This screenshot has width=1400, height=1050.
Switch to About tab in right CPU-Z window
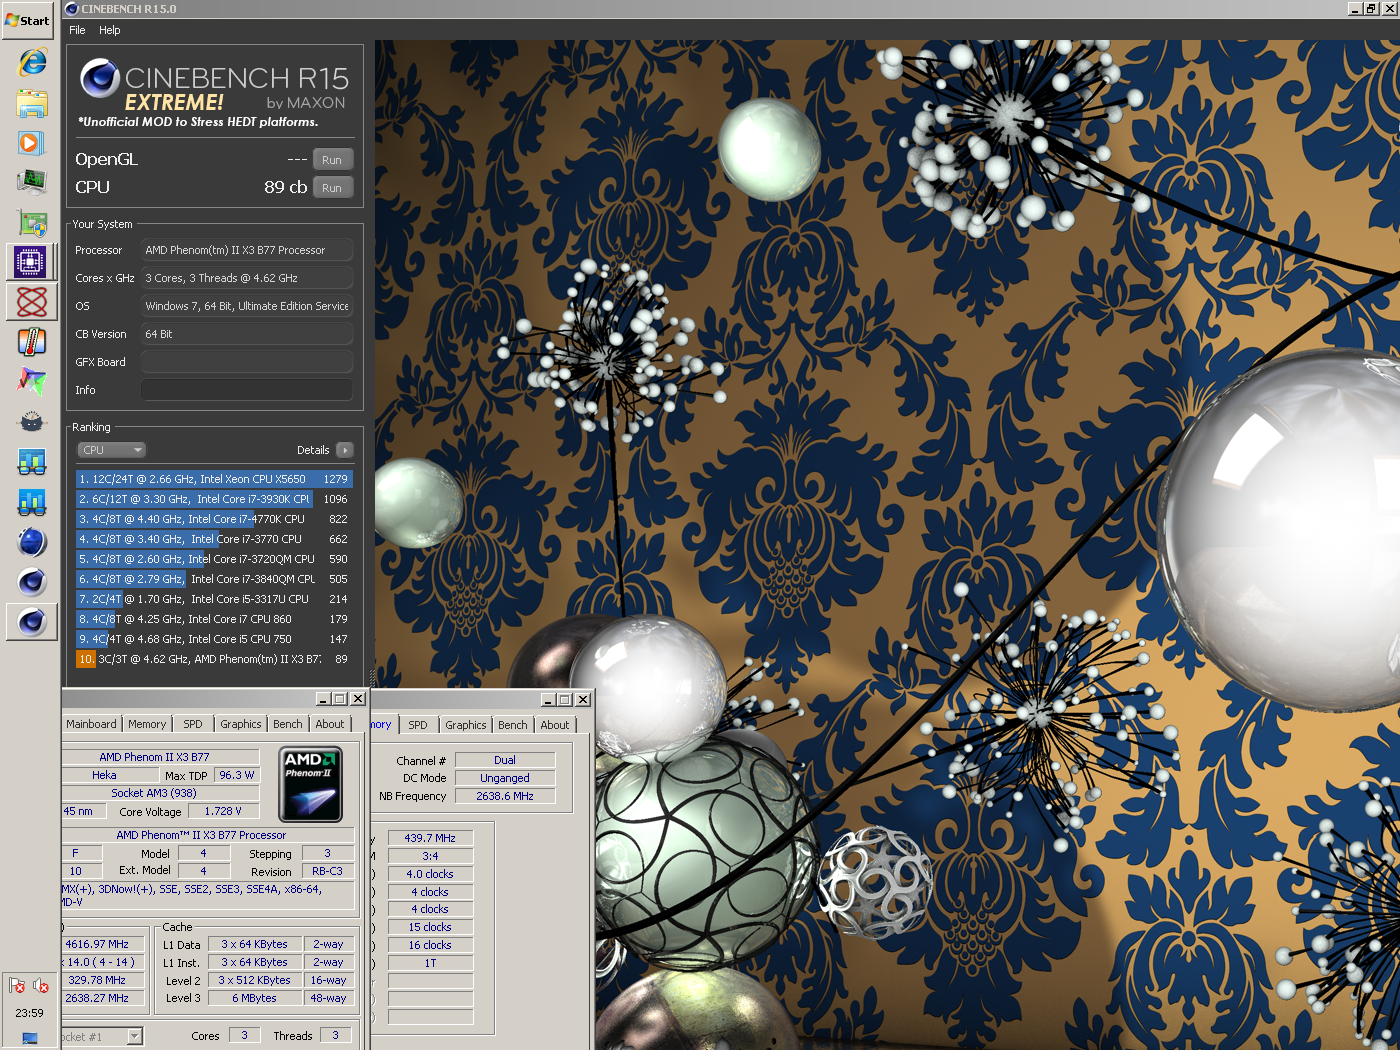[x=555, y=725]
